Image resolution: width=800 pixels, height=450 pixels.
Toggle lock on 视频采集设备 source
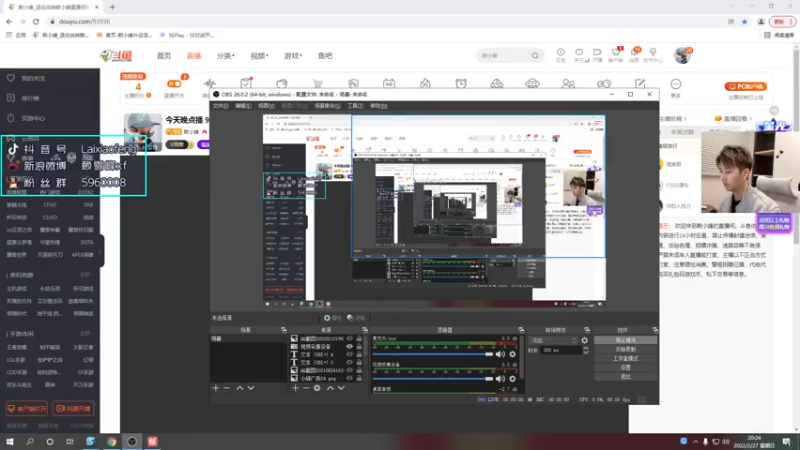359,346
